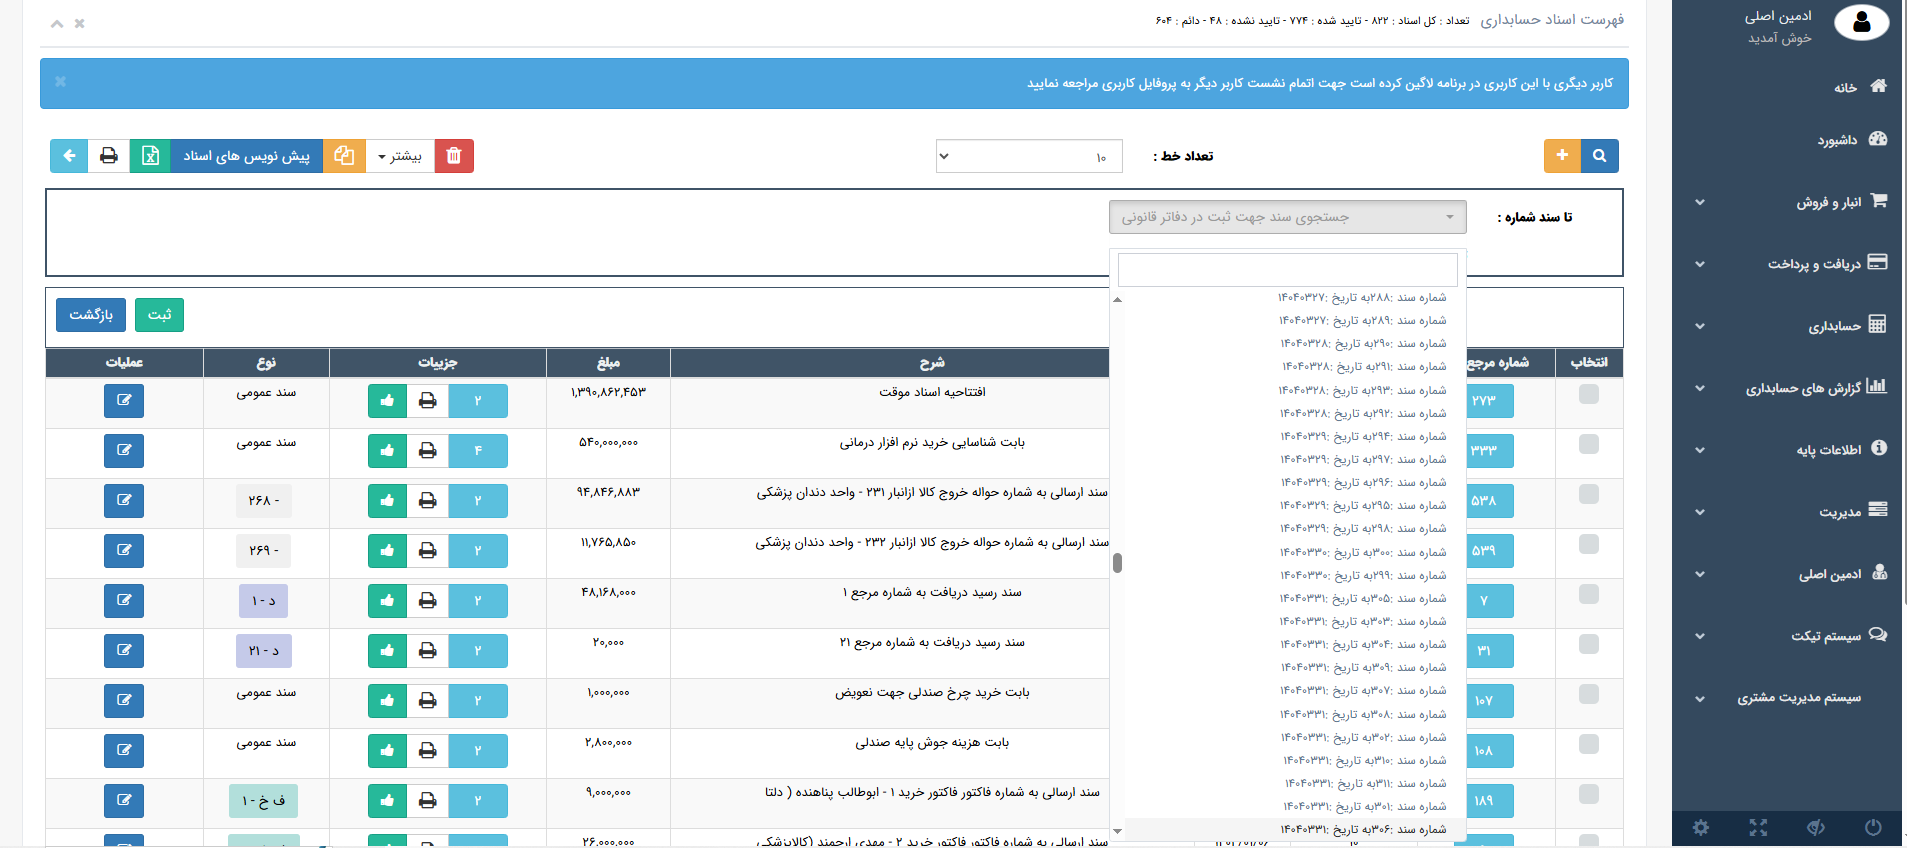Click the red trash delete button
The image size is (1907, 848).
pos(454,156)
